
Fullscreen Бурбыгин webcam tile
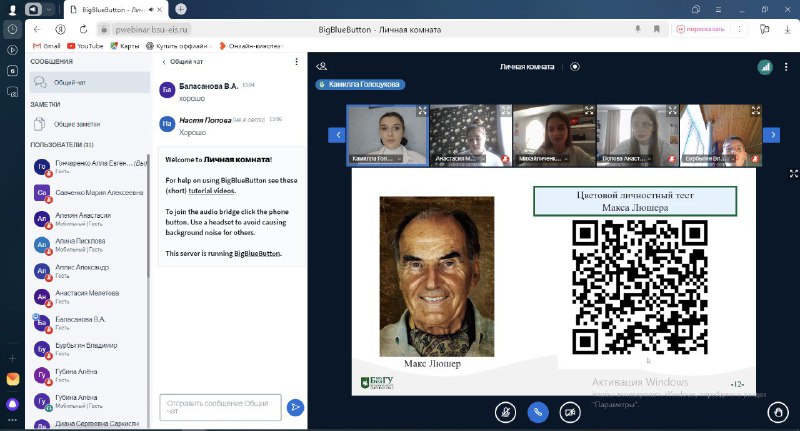click(x=756, y=110)
